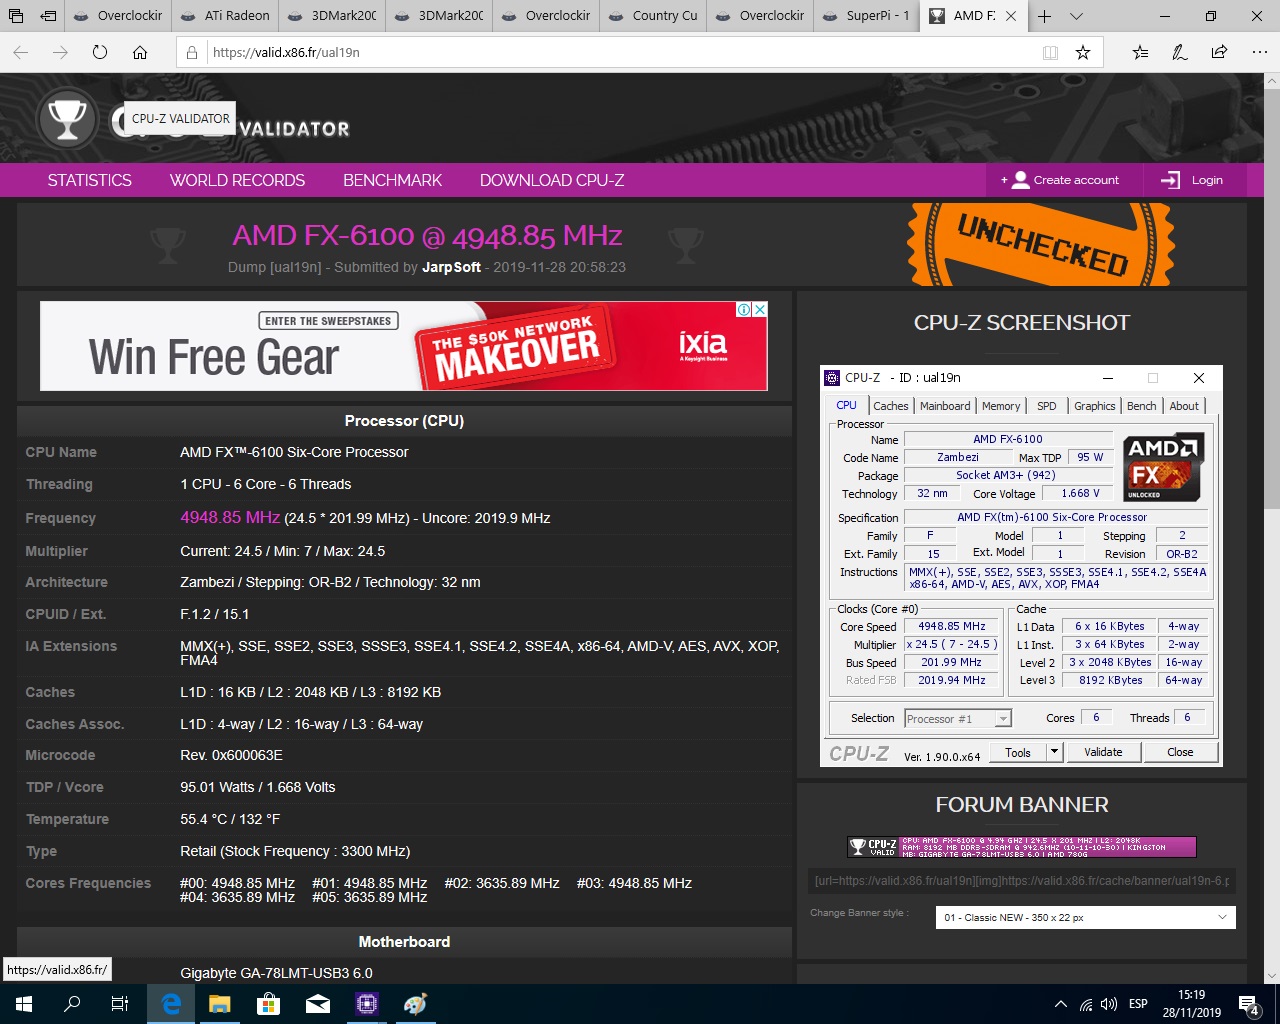Click the ESP language indicator
The width and height of the screenshot is (1280, 1024).
1138,1004
